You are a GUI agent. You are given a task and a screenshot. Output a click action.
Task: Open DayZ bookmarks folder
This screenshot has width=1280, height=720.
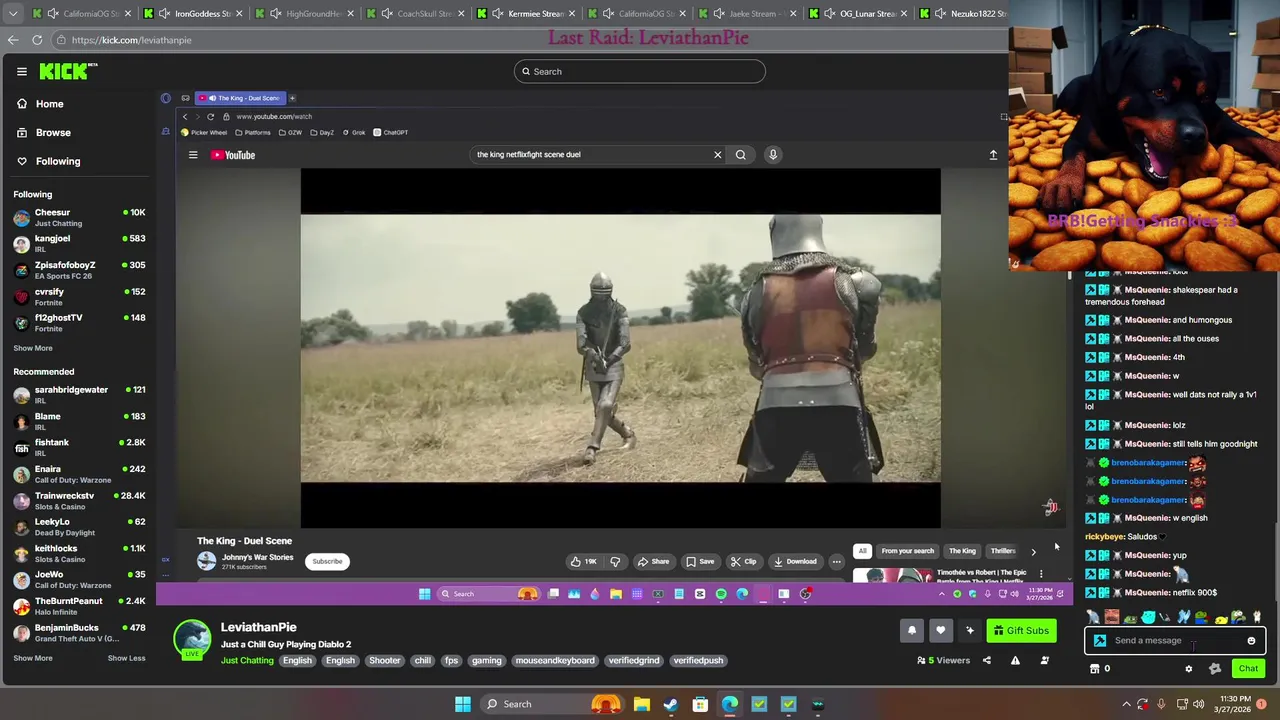coord(322,132)
